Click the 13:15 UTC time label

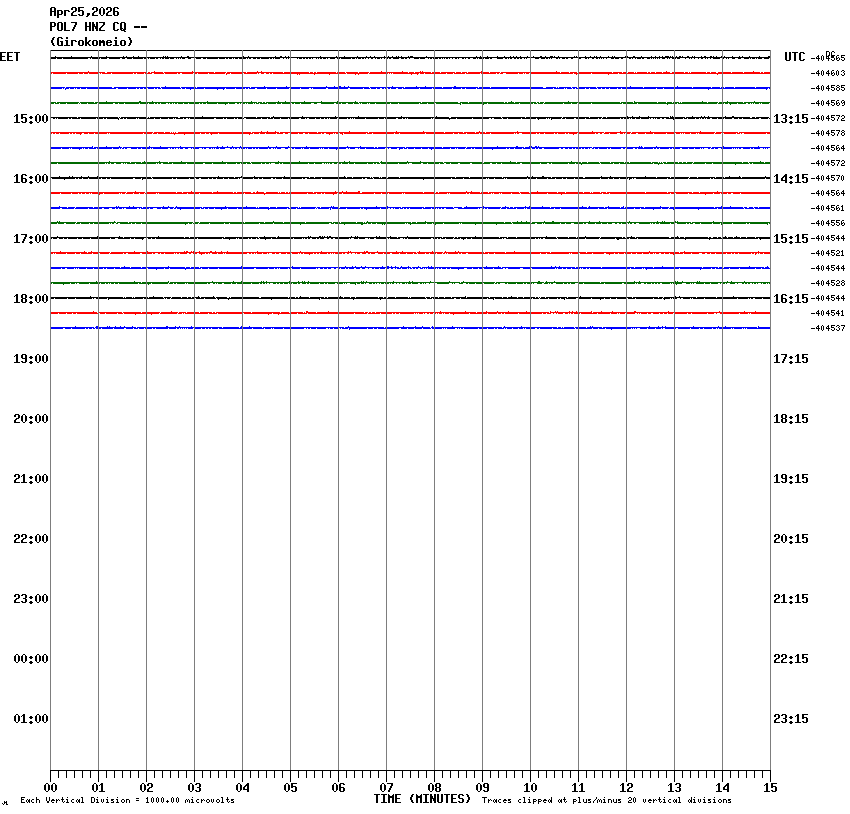click(x=790, y=119)
